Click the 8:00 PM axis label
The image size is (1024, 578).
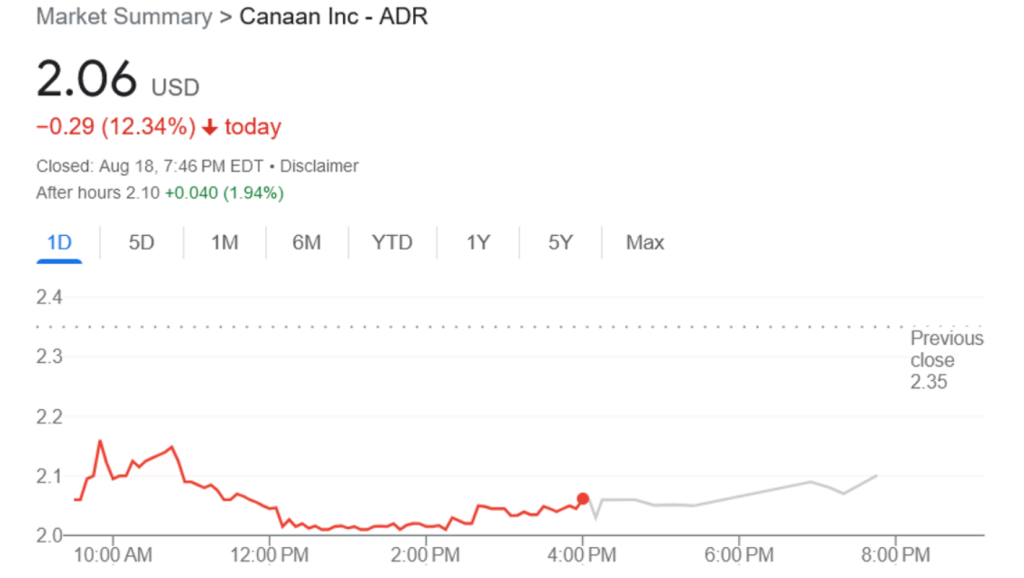coord(895,554)
